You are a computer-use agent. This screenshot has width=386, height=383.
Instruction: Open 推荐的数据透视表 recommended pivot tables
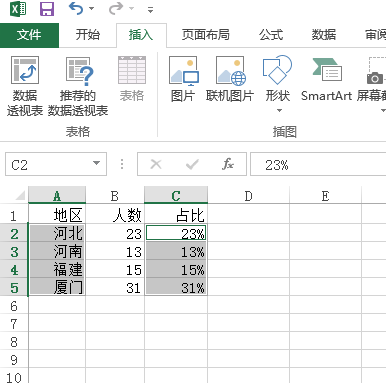point(78,87)
